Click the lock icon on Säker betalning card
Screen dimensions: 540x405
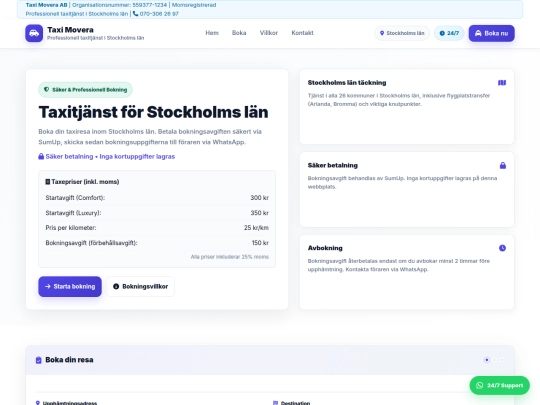(503, 165)
